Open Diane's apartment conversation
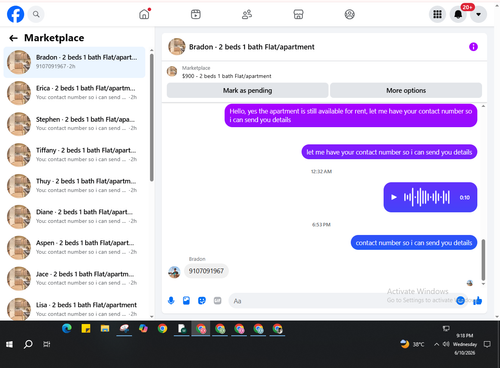Viewport: 500px width, 368px height. tap(74, 217)
